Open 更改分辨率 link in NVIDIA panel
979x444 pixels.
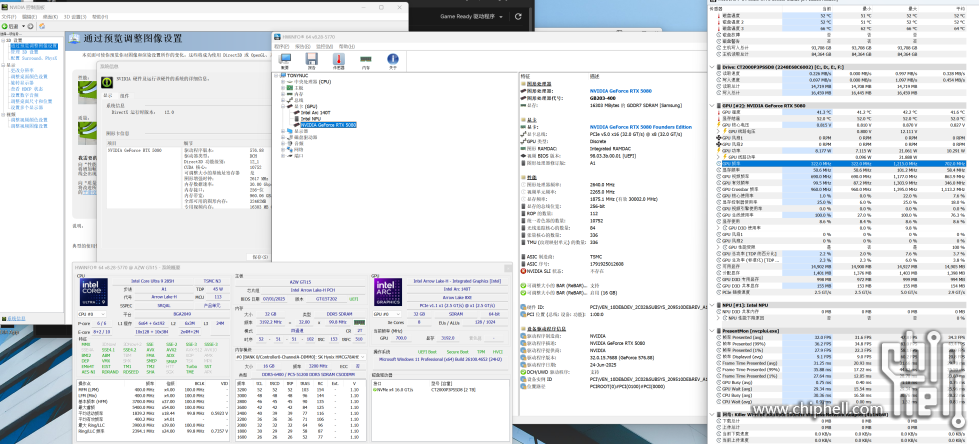[x=22, y=71]
